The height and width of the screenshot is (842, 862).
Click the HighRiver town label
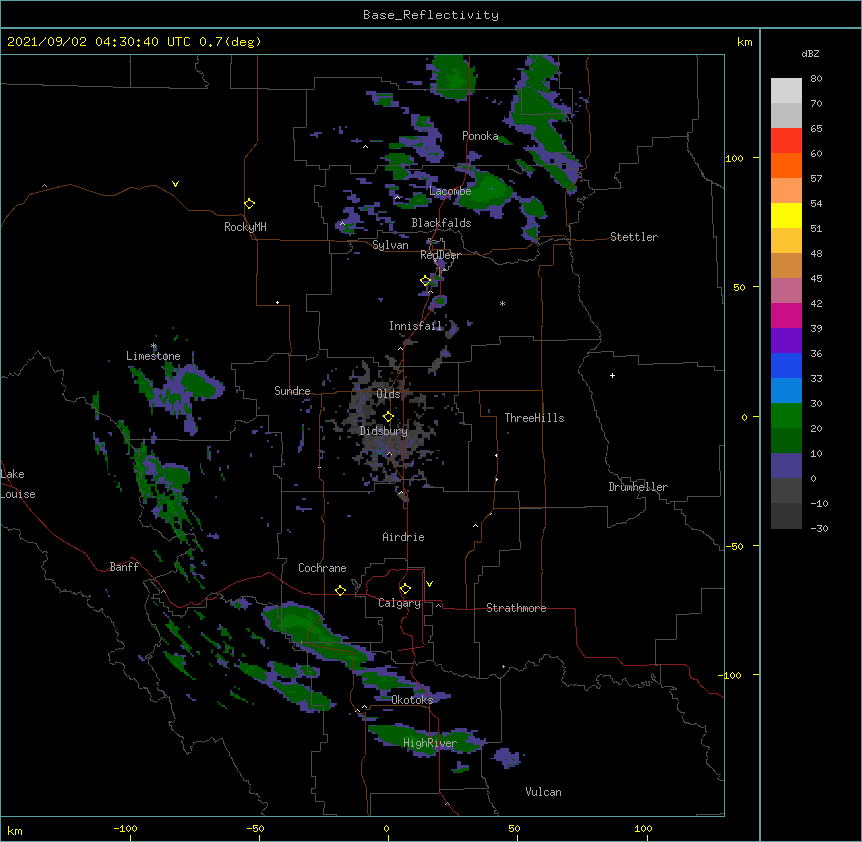430,743
